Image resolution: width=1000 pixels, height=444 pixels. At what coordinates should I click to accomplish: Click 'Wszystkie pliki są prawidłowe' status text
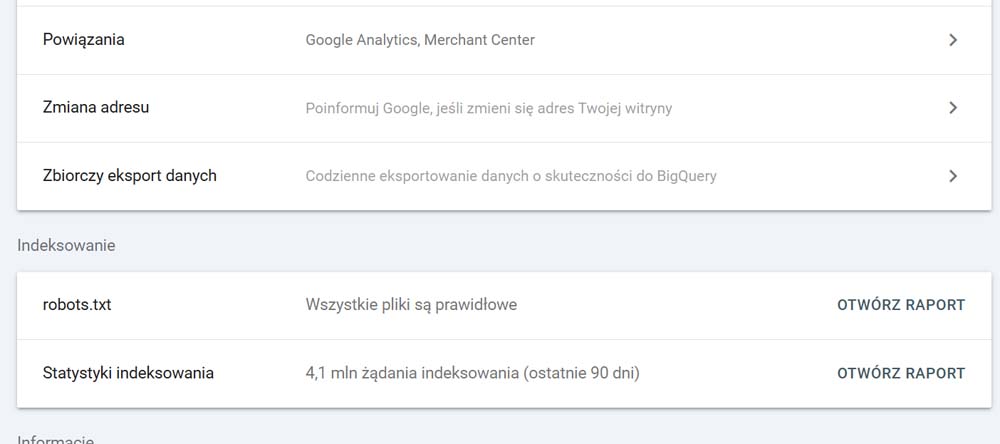click(411, 305)
